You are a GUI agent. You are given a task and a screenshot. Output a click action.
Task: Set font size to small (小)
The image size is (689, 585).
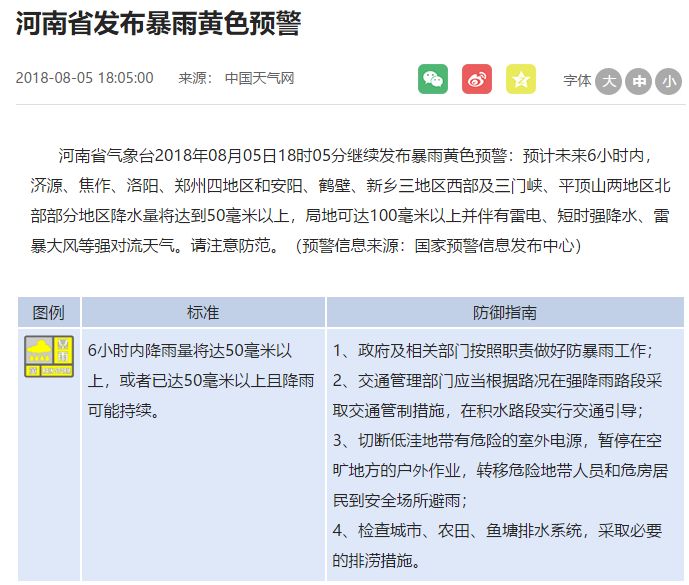[668, 81]
